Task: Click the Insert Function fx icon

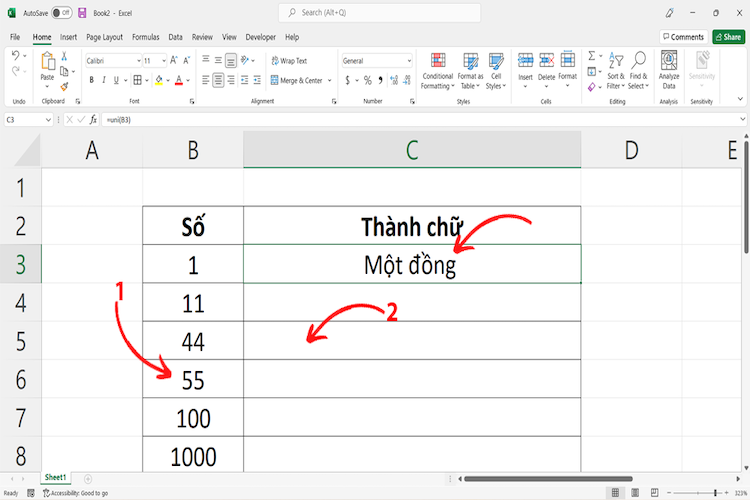Action: coord(93,120)
